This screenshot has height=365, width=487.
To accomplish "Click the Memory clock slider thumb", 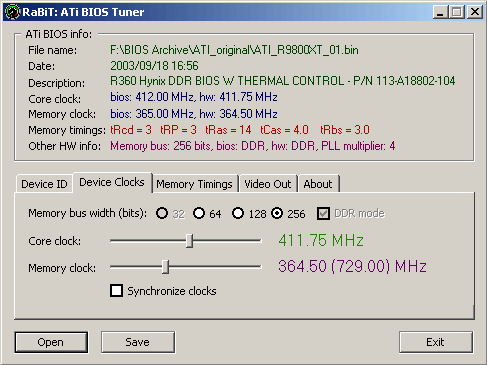I will click(x=165, y=267).
